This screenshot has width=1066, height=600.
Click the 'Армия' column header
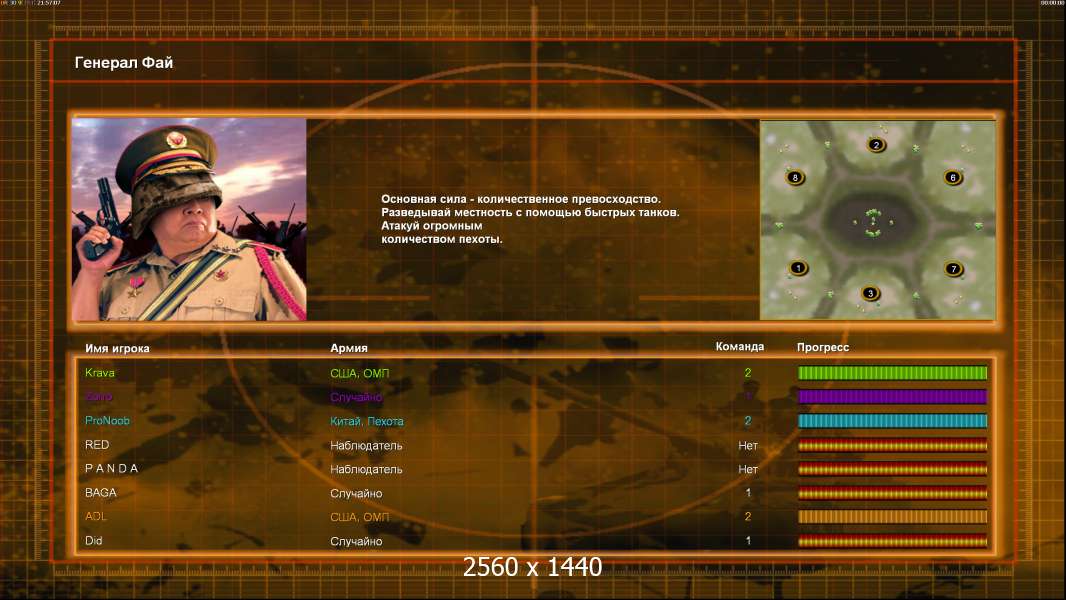(349, 348)
